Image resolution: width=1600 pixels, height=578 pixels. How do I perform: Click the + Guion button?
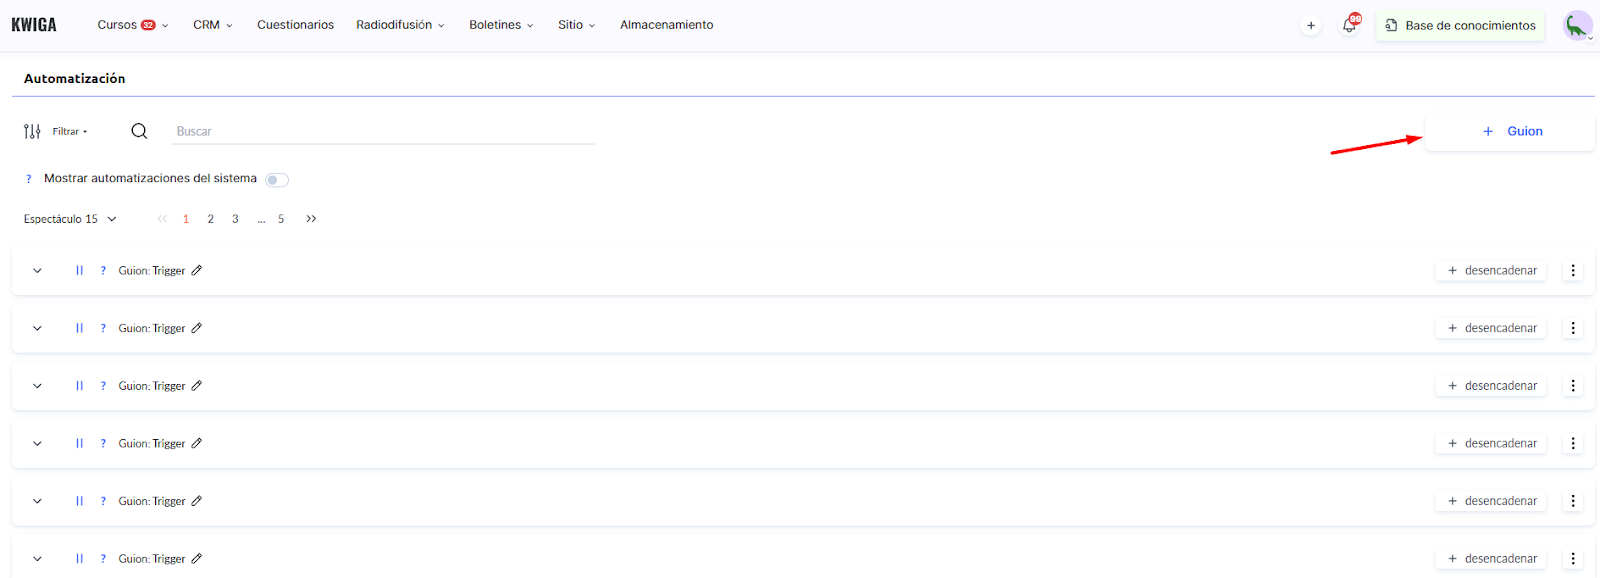[x=1510, y=131]
